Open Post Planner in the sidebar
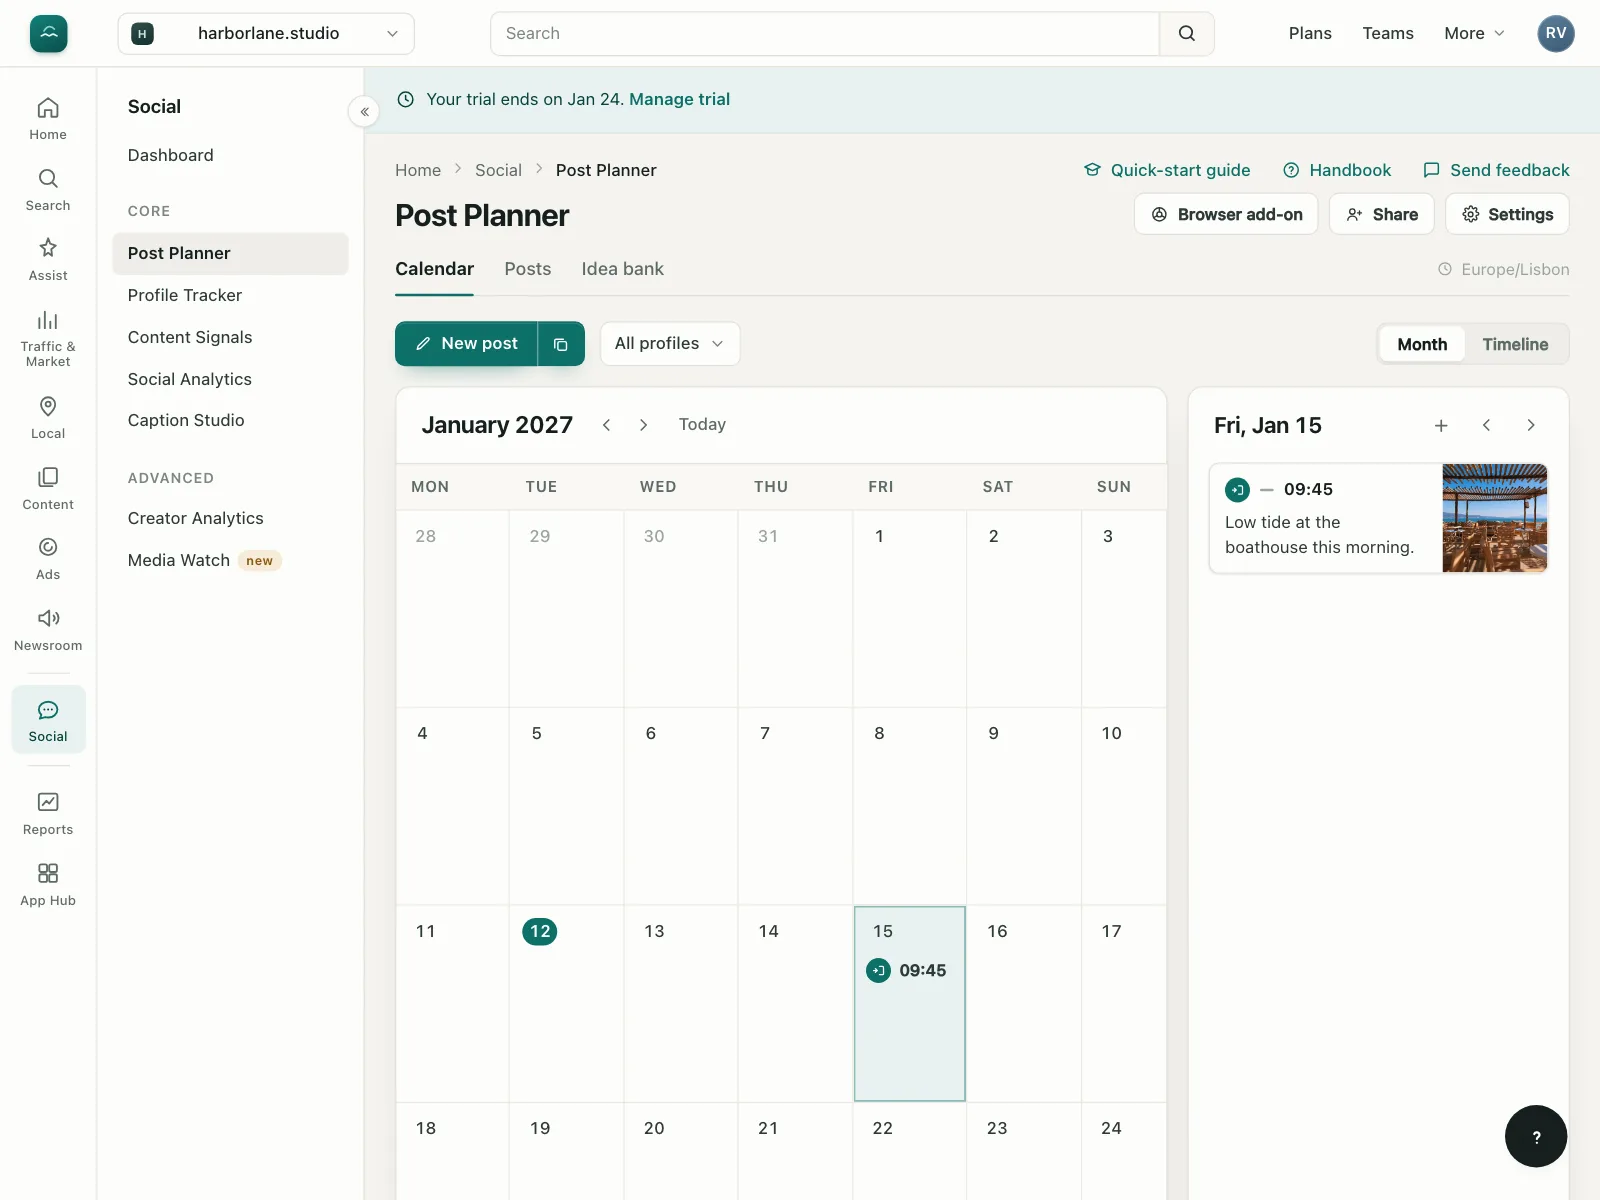The width and height of the screenshot is (1600, 1200). 230,254
